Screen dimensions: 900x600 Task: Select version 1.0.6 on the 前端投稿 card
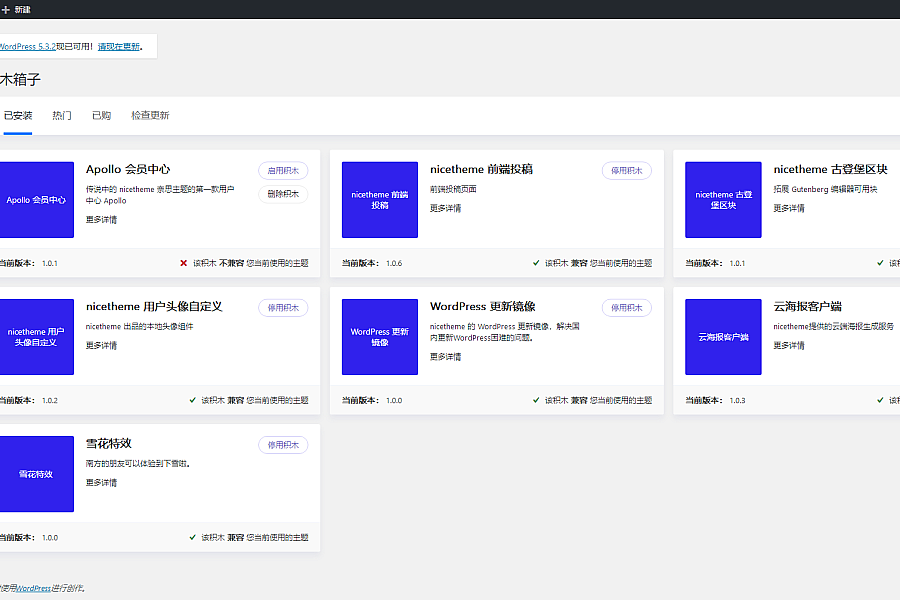coord(394,263)
